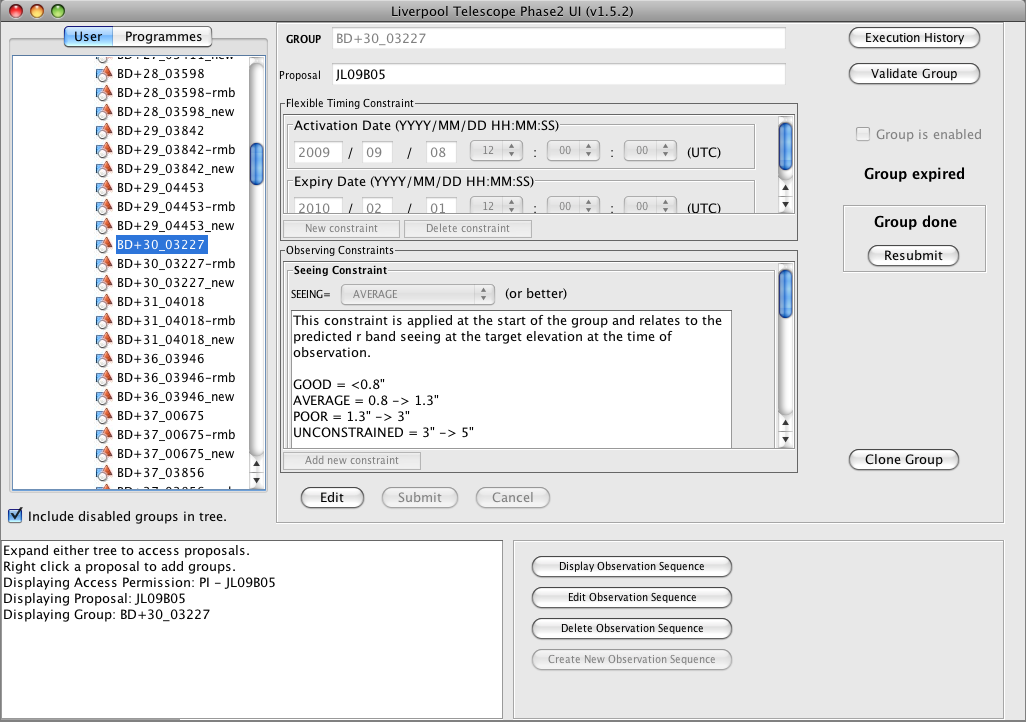The height and width of the screenshot is (722, 1026).
Task: Click the icon beside BD+29_03842-rmb
Action: click(x=103, y=149)
